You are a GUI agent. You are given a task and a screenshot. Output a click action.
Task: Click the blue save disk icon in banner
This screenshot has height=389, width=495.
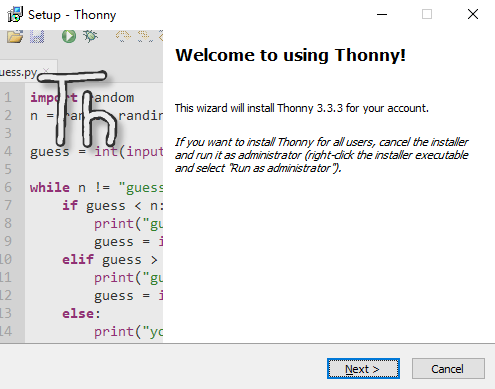[x=37, y=36]
